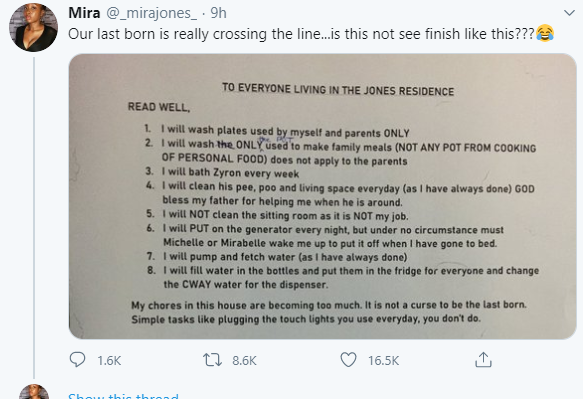
Task: Click the second avatar below the thread line
Action: point(34,392)
